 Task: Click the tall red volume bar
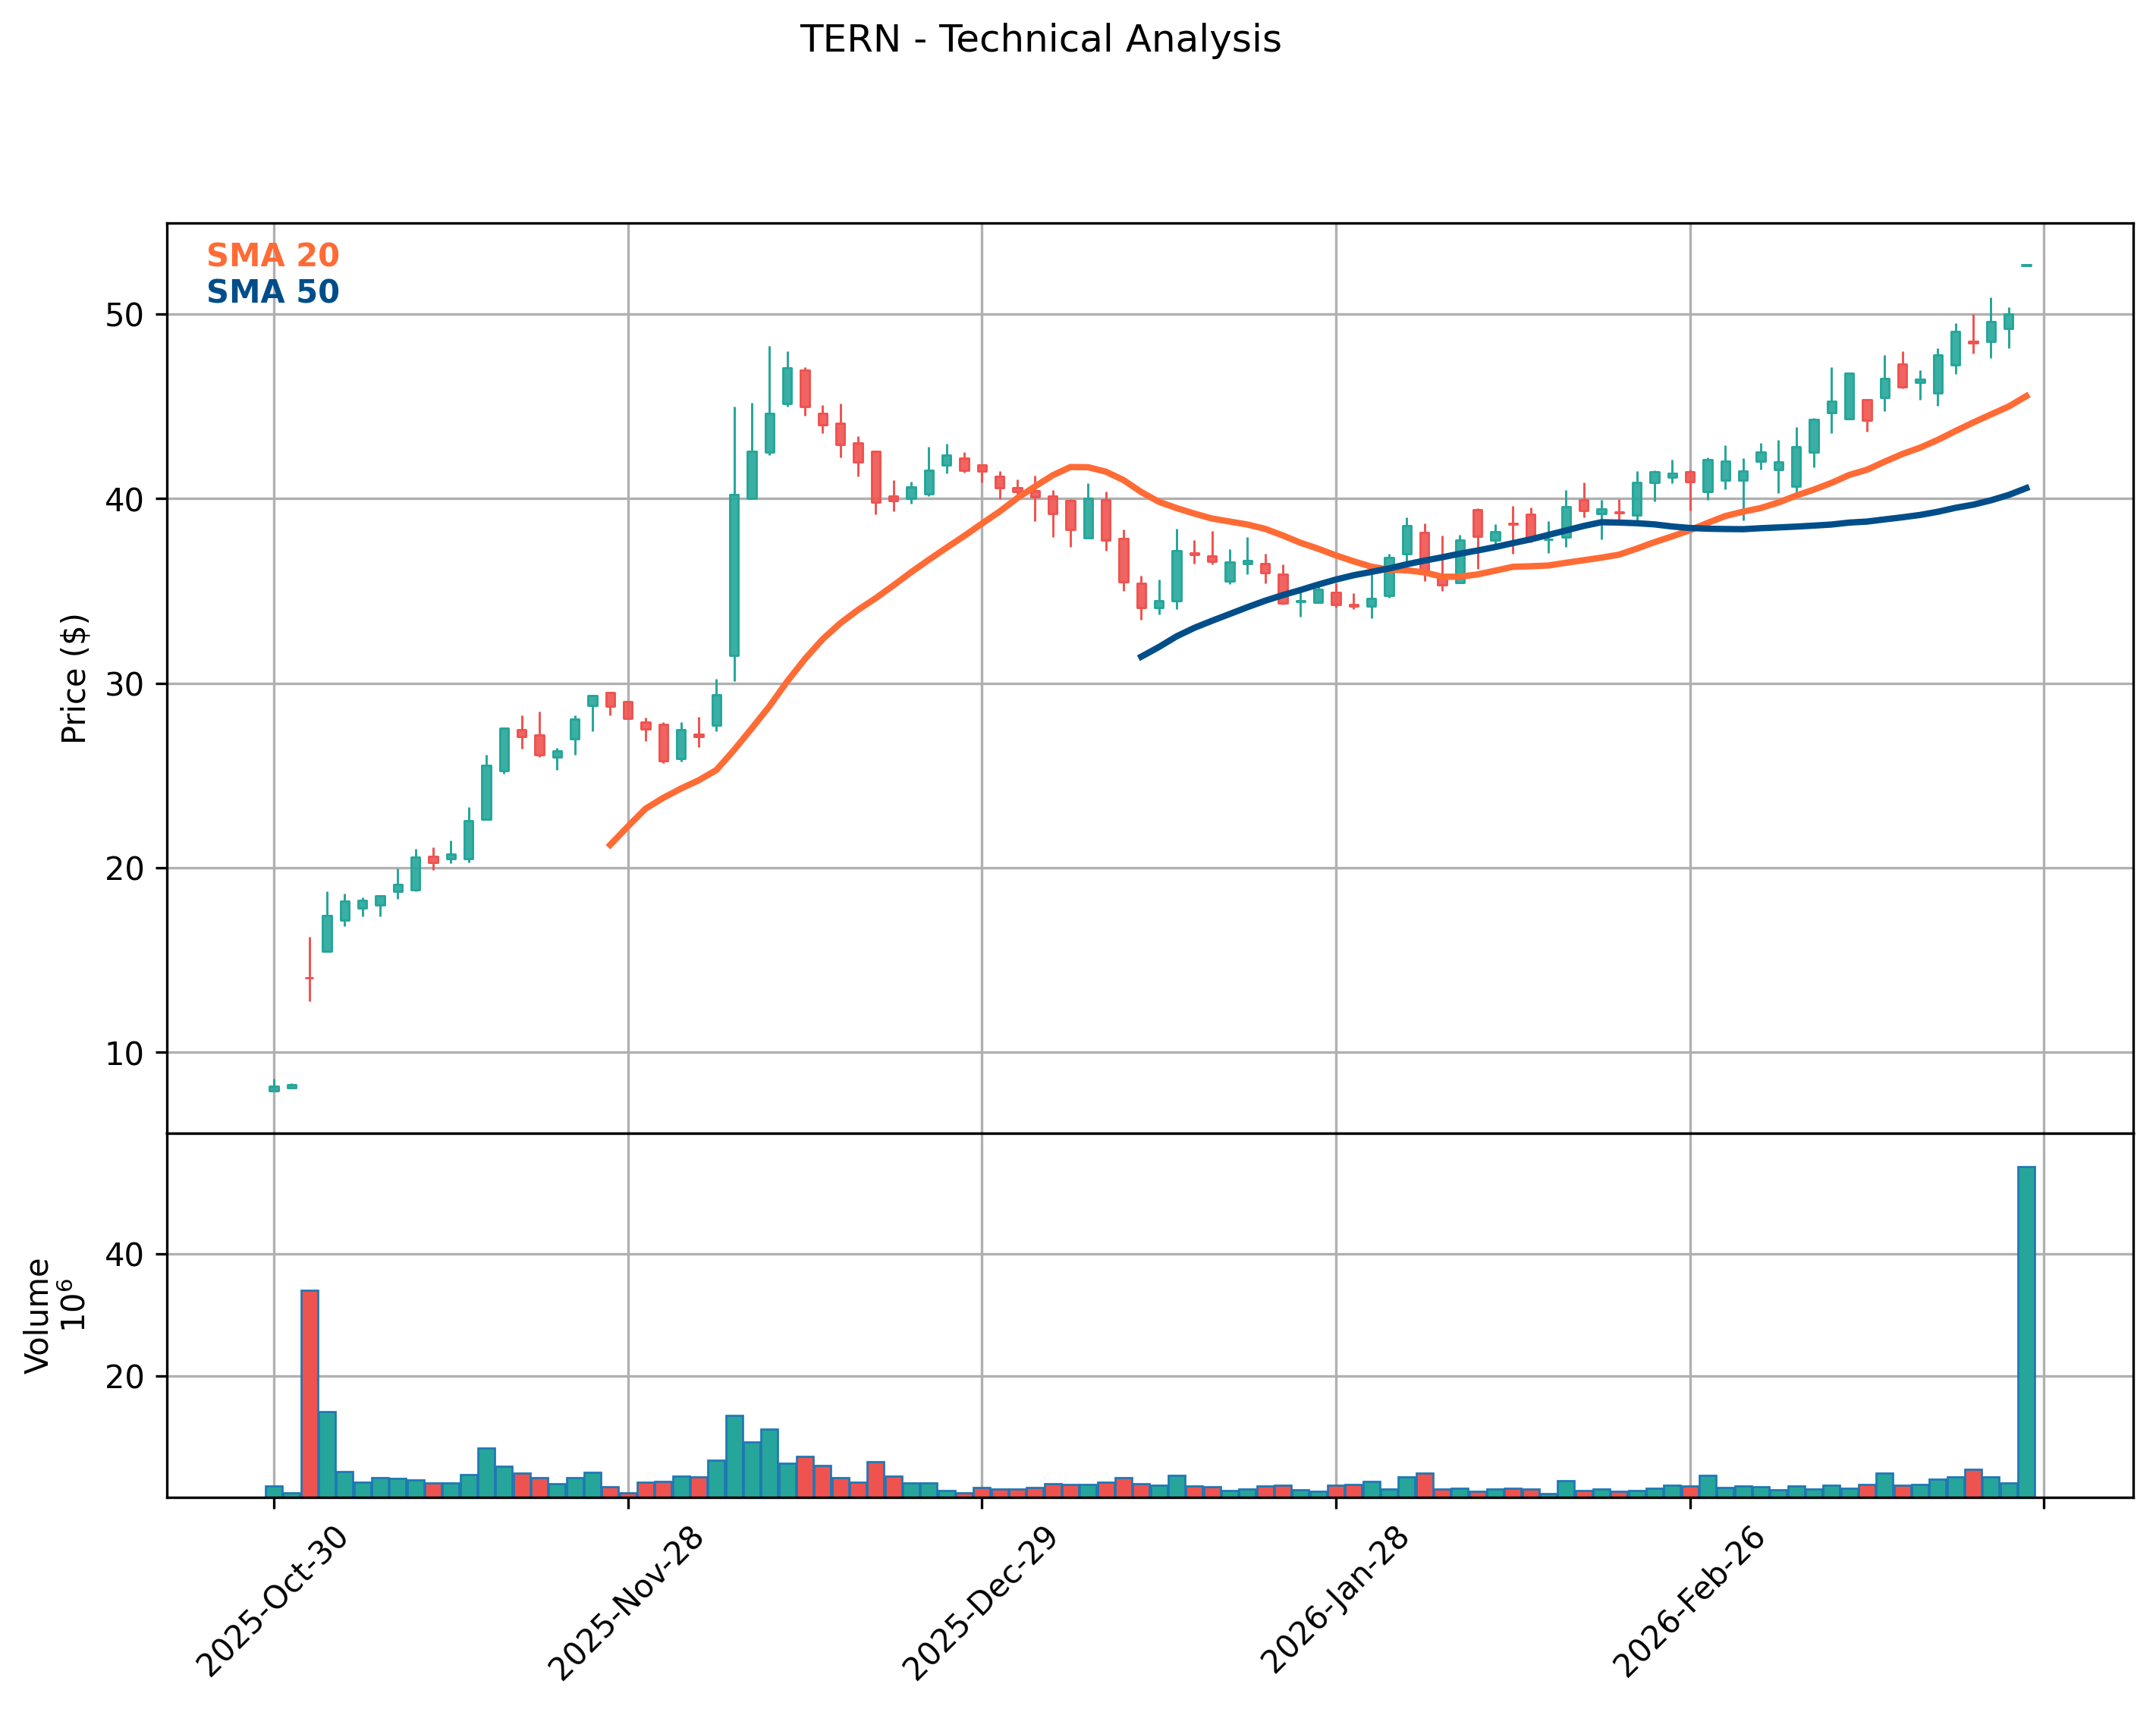coord(310,1392)
